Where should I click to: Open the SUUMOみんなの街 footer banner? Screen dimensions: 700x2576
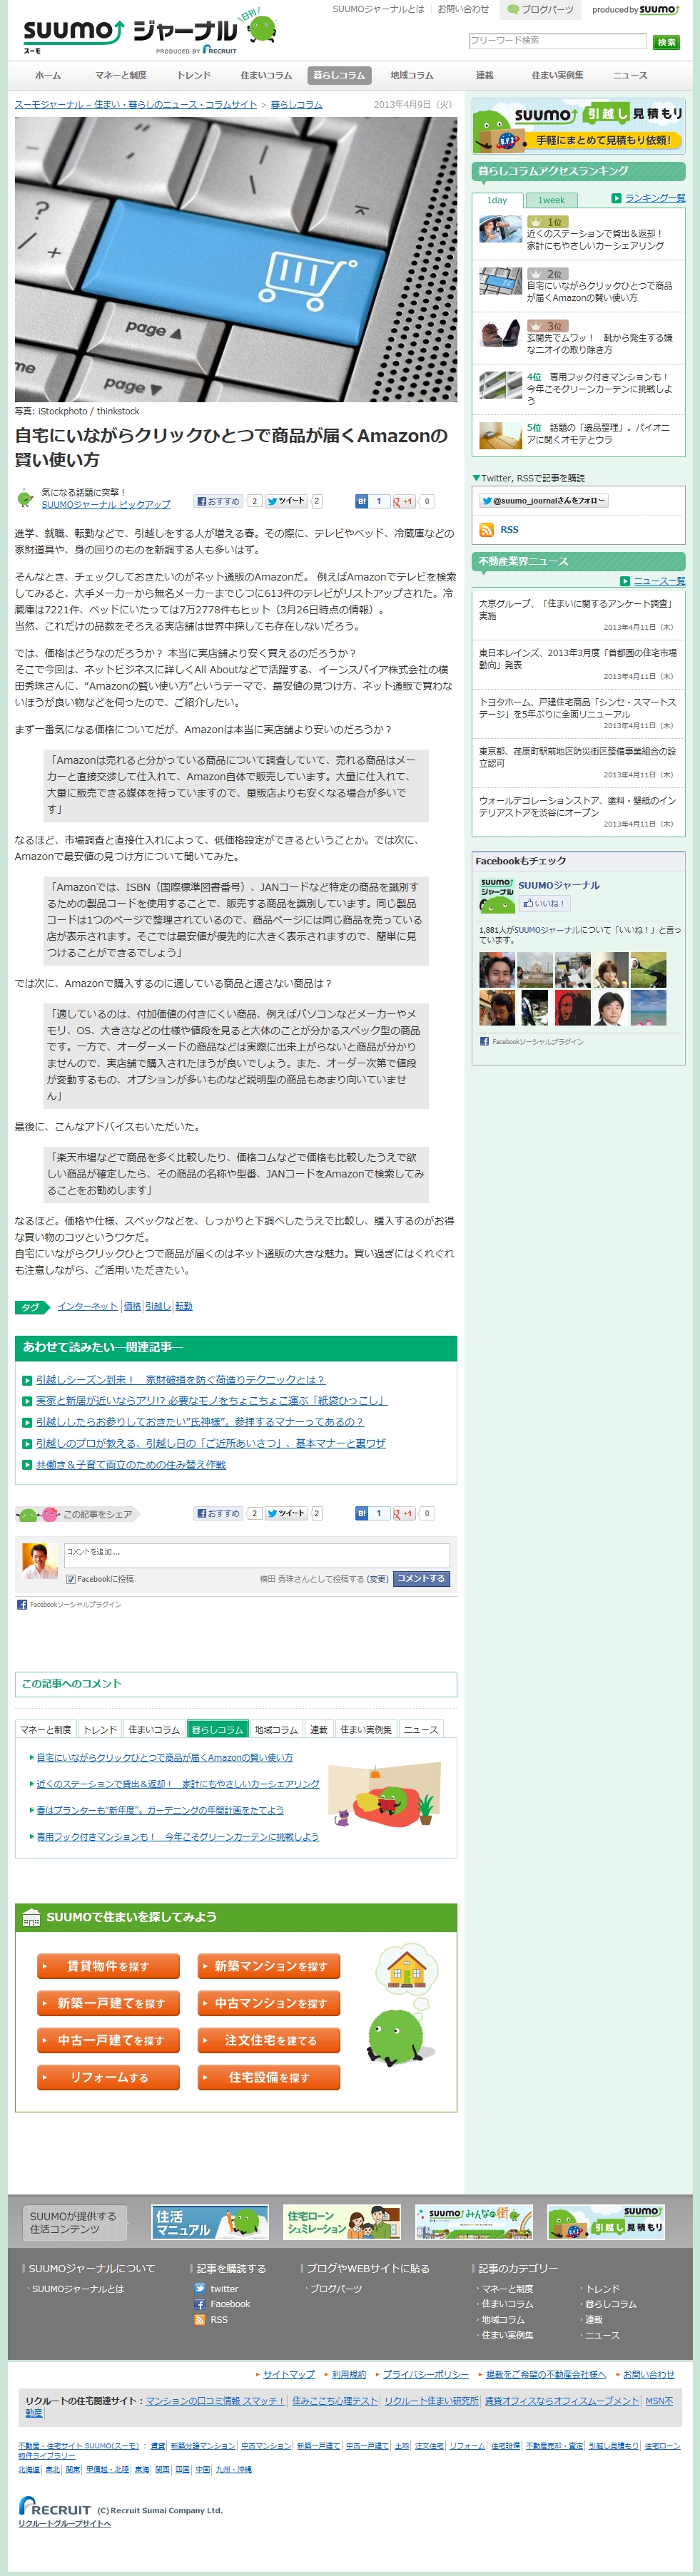(x=474, y=2223)
